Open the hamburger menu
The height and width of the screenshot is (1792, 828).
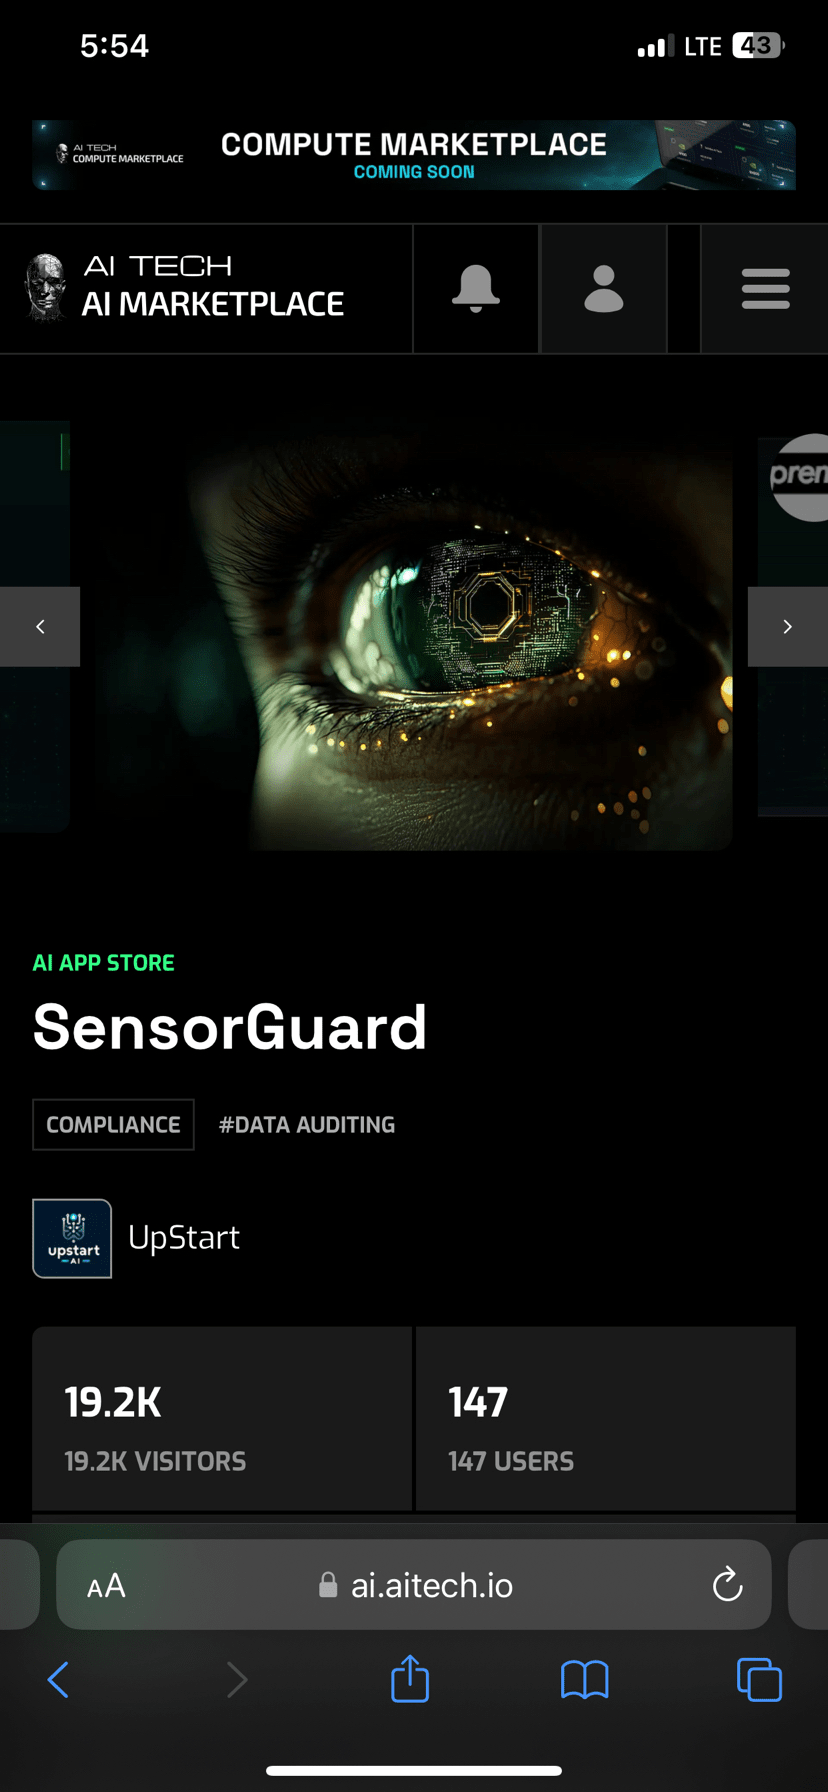click(766, 289)
